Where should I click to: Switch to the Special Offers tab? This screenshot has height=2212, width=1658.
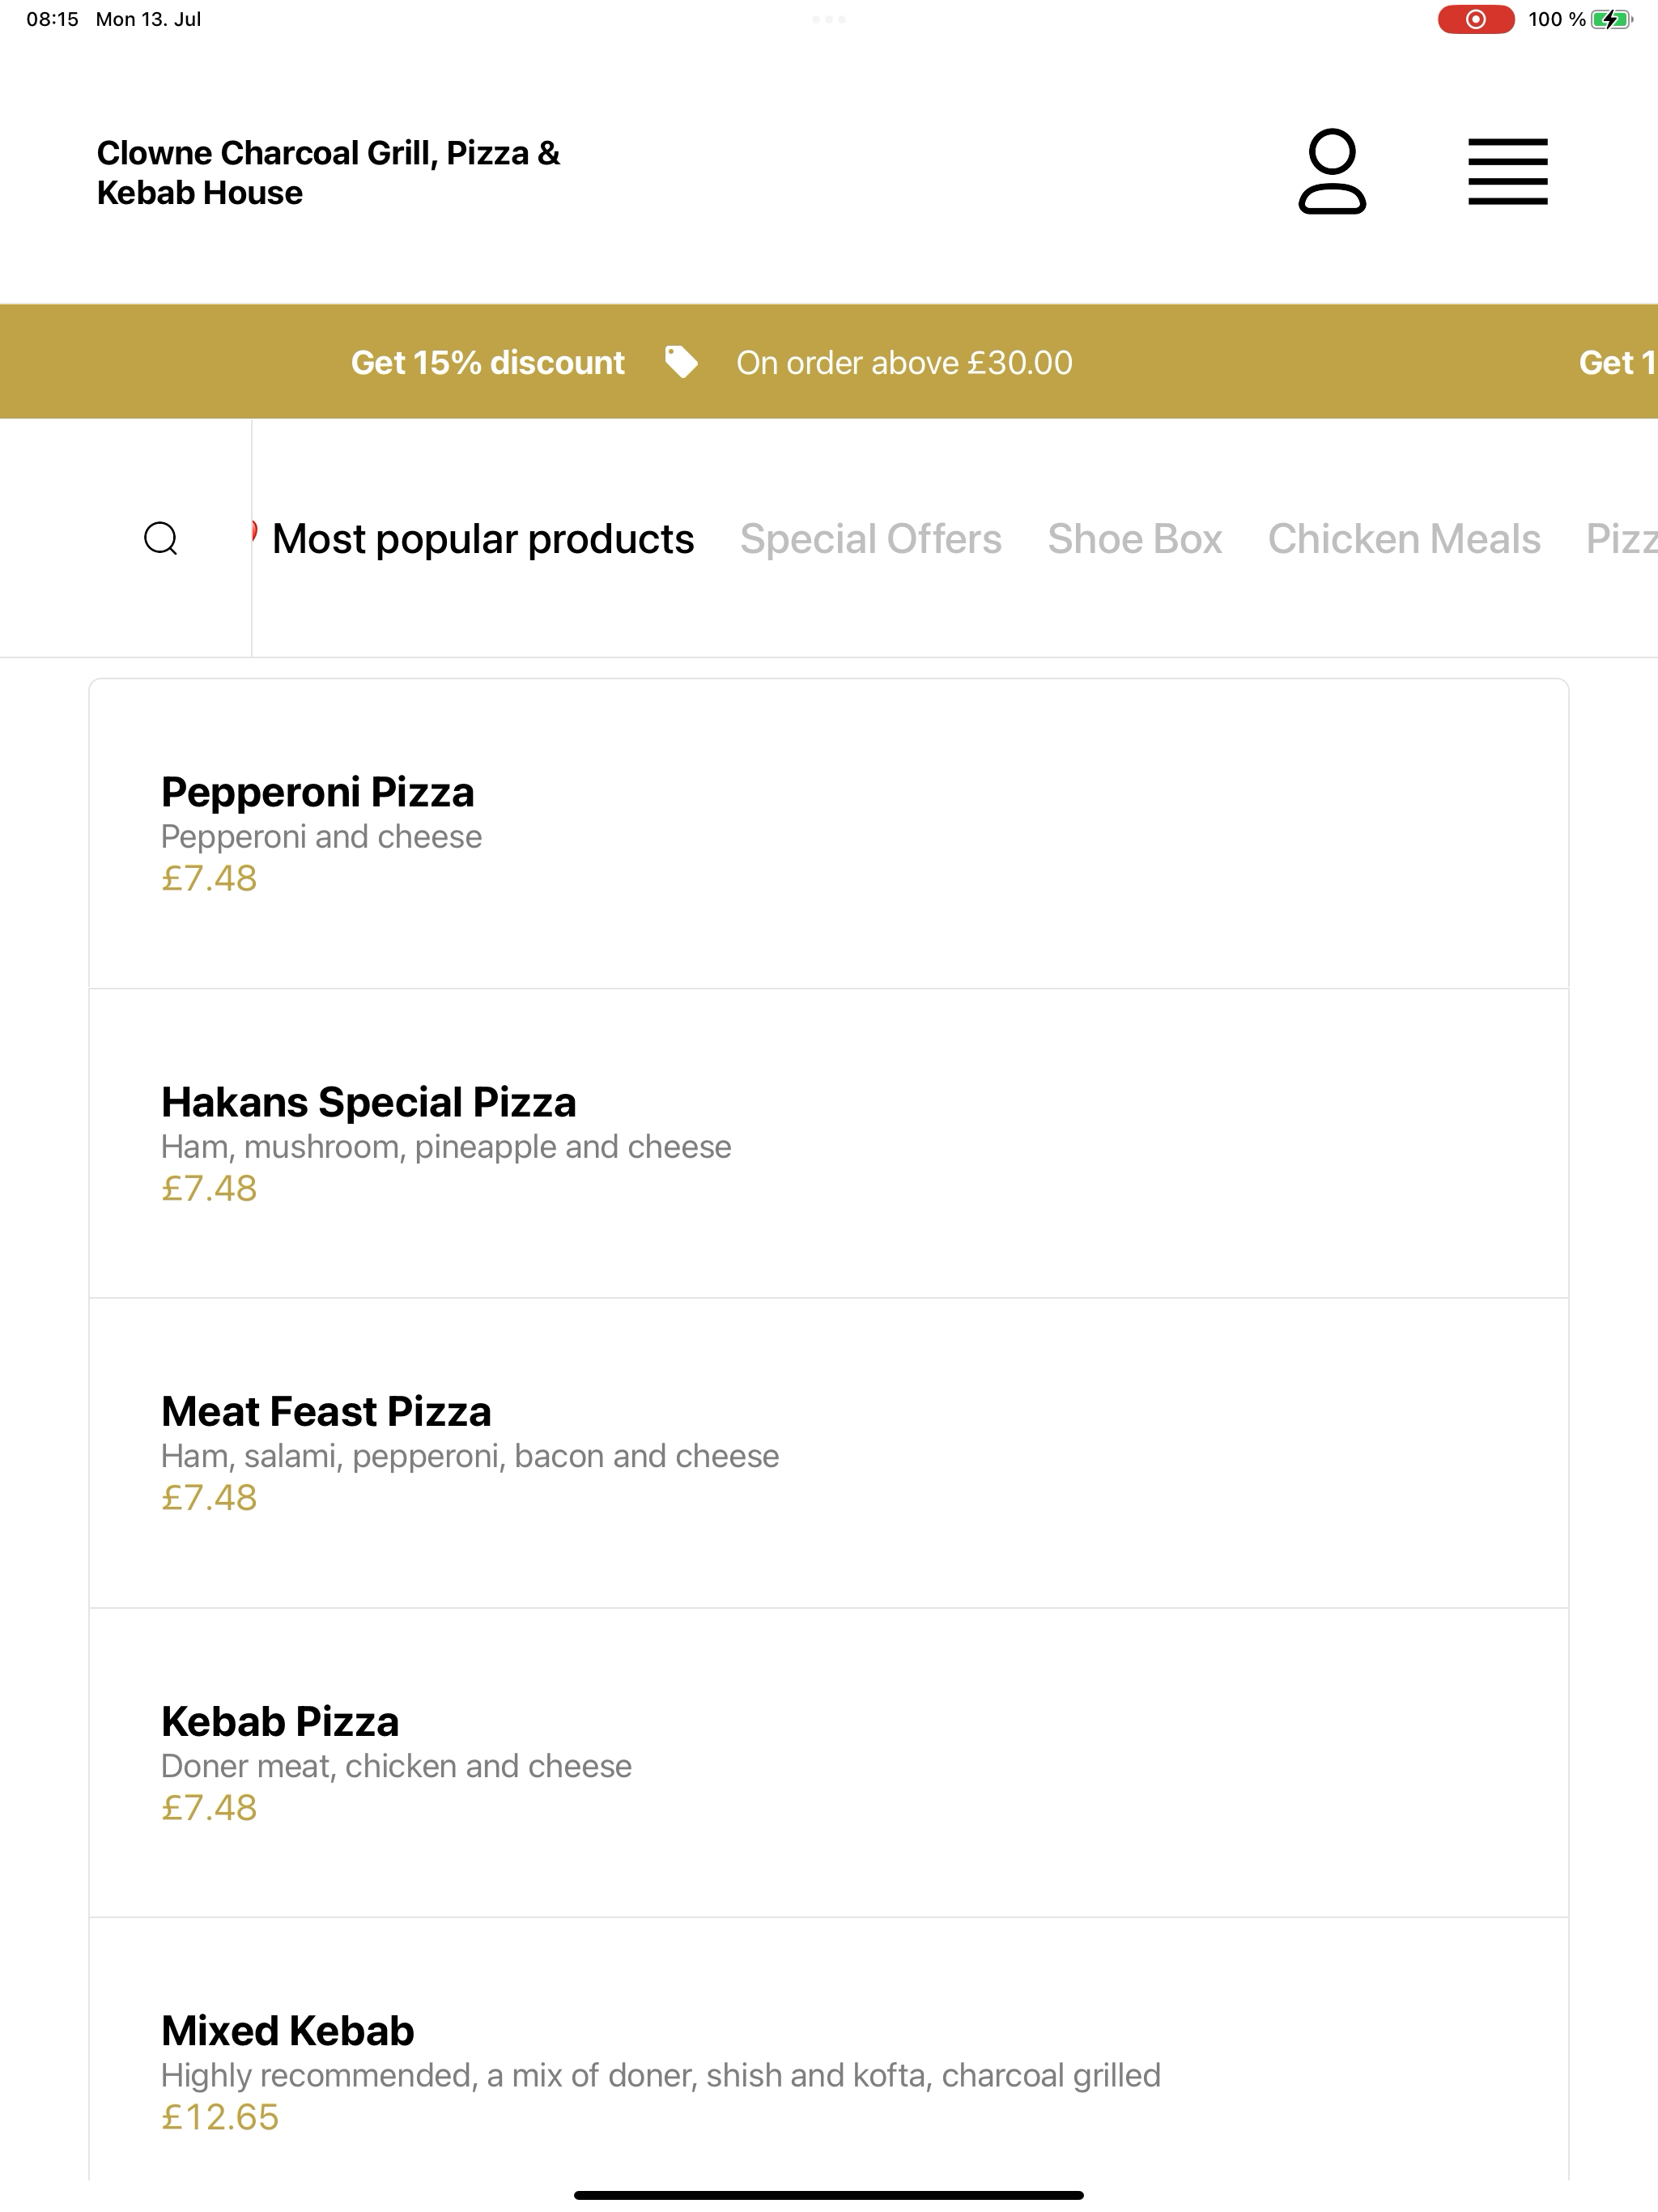click(x=870, y=539)
